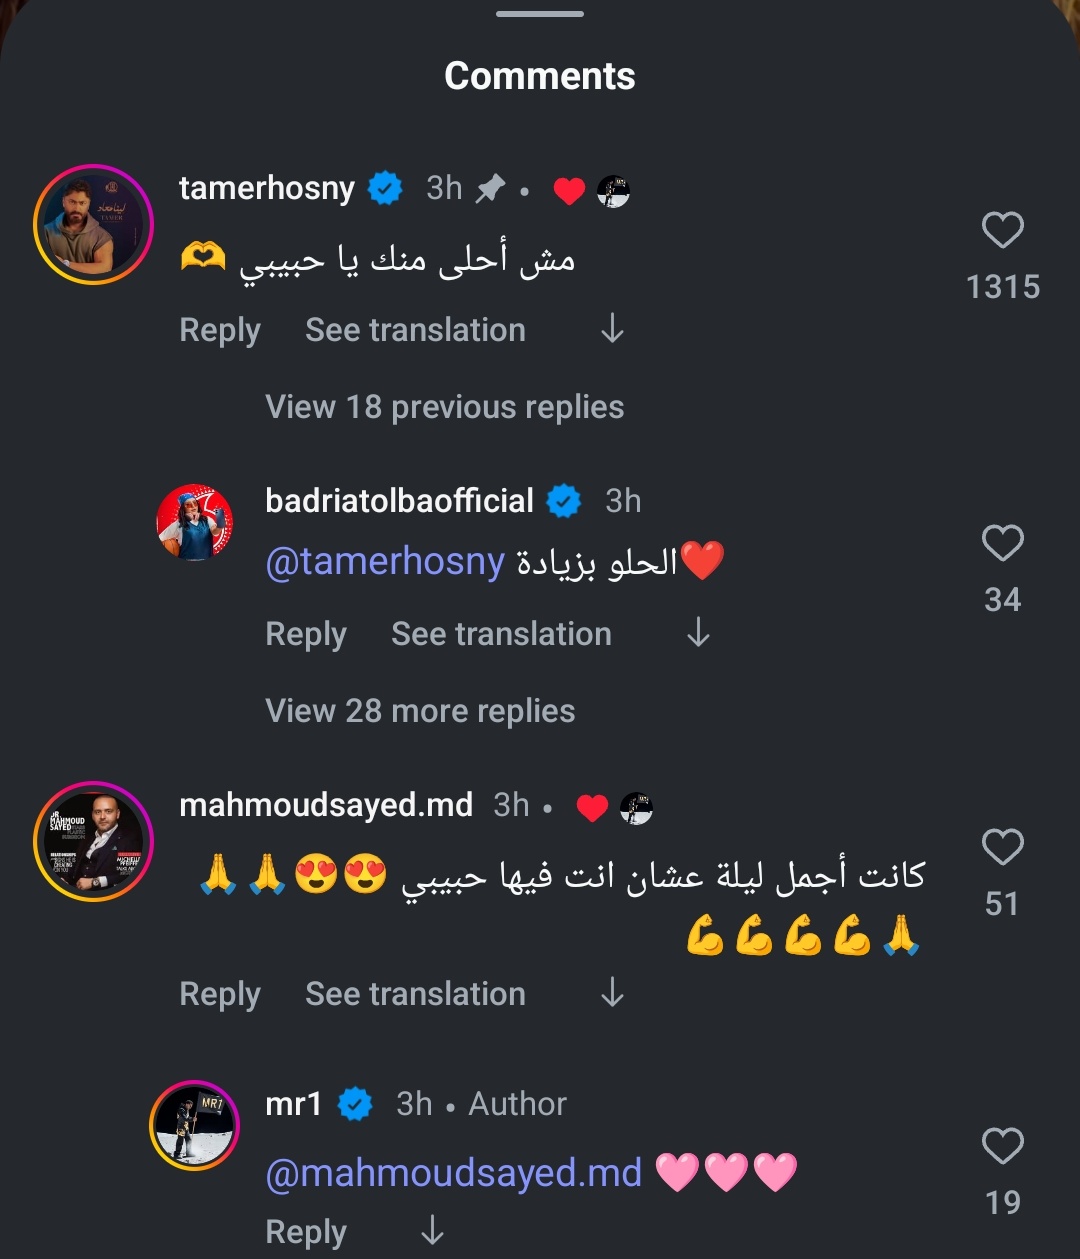The image size is (1080, 1259).
Task: Tap down arrow under mahmoudsayed.md's comment
Action: (x=612, y=993)
